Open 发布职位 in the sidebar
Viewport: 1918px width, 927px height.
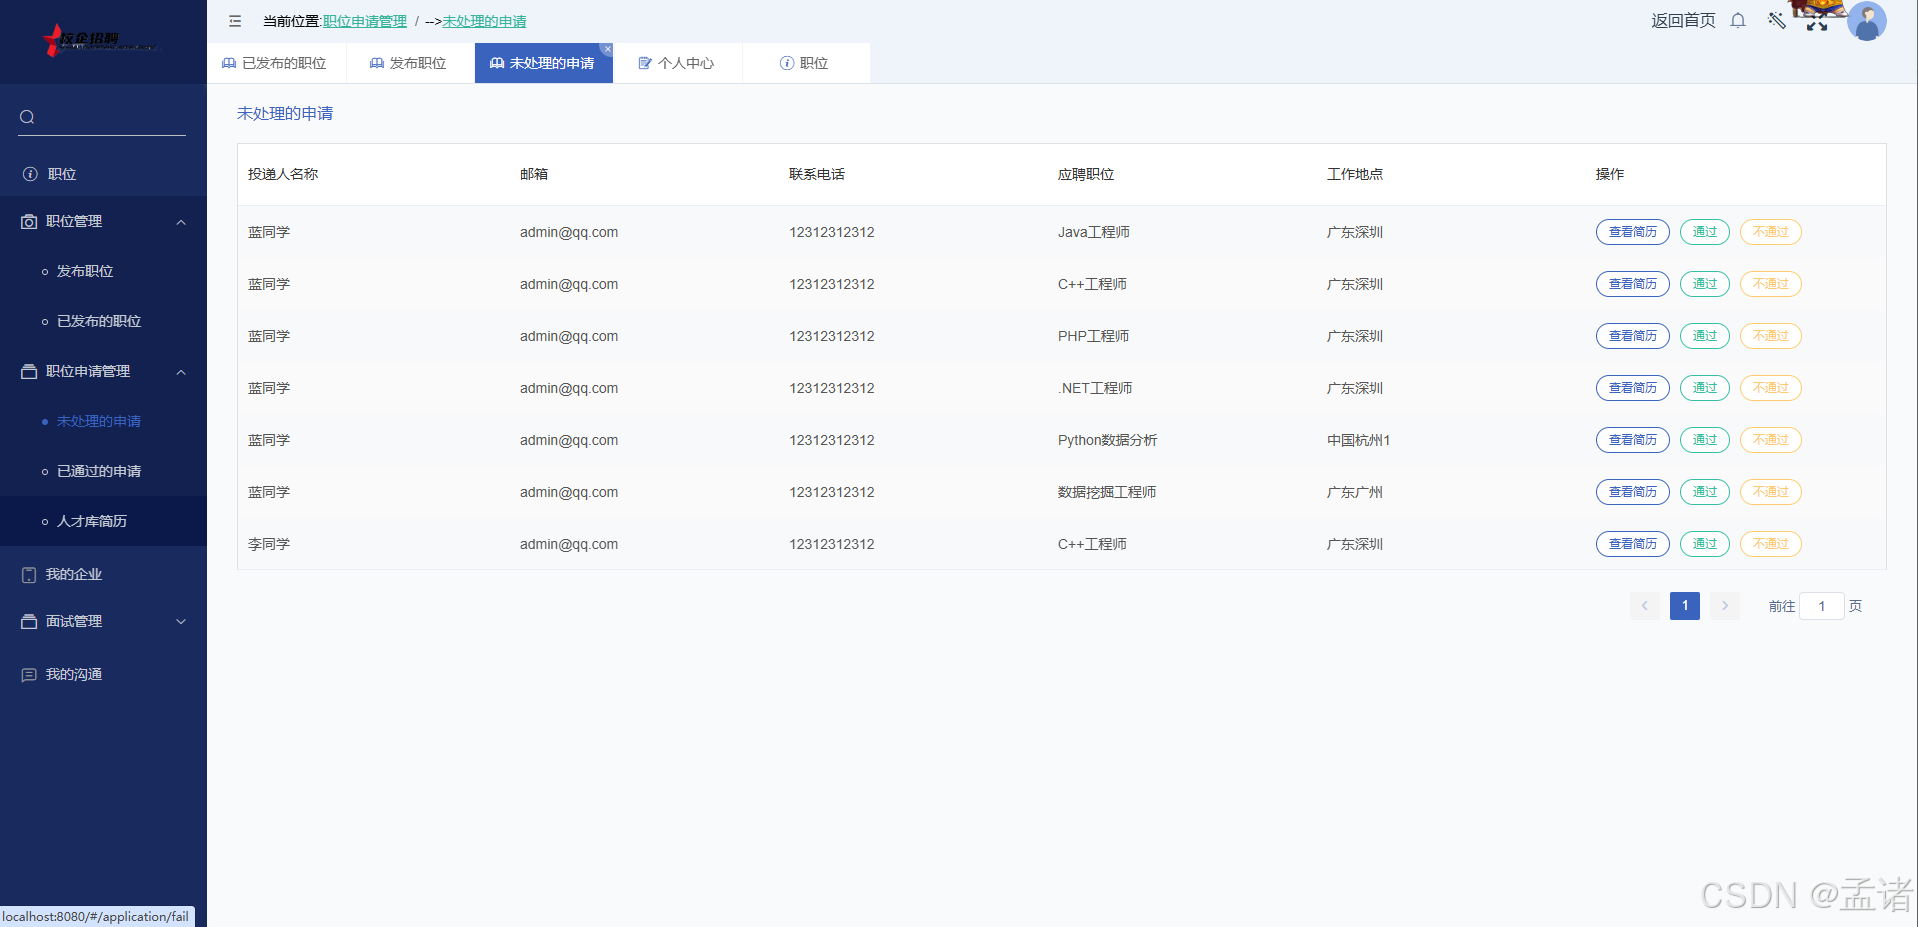(103, 271)
